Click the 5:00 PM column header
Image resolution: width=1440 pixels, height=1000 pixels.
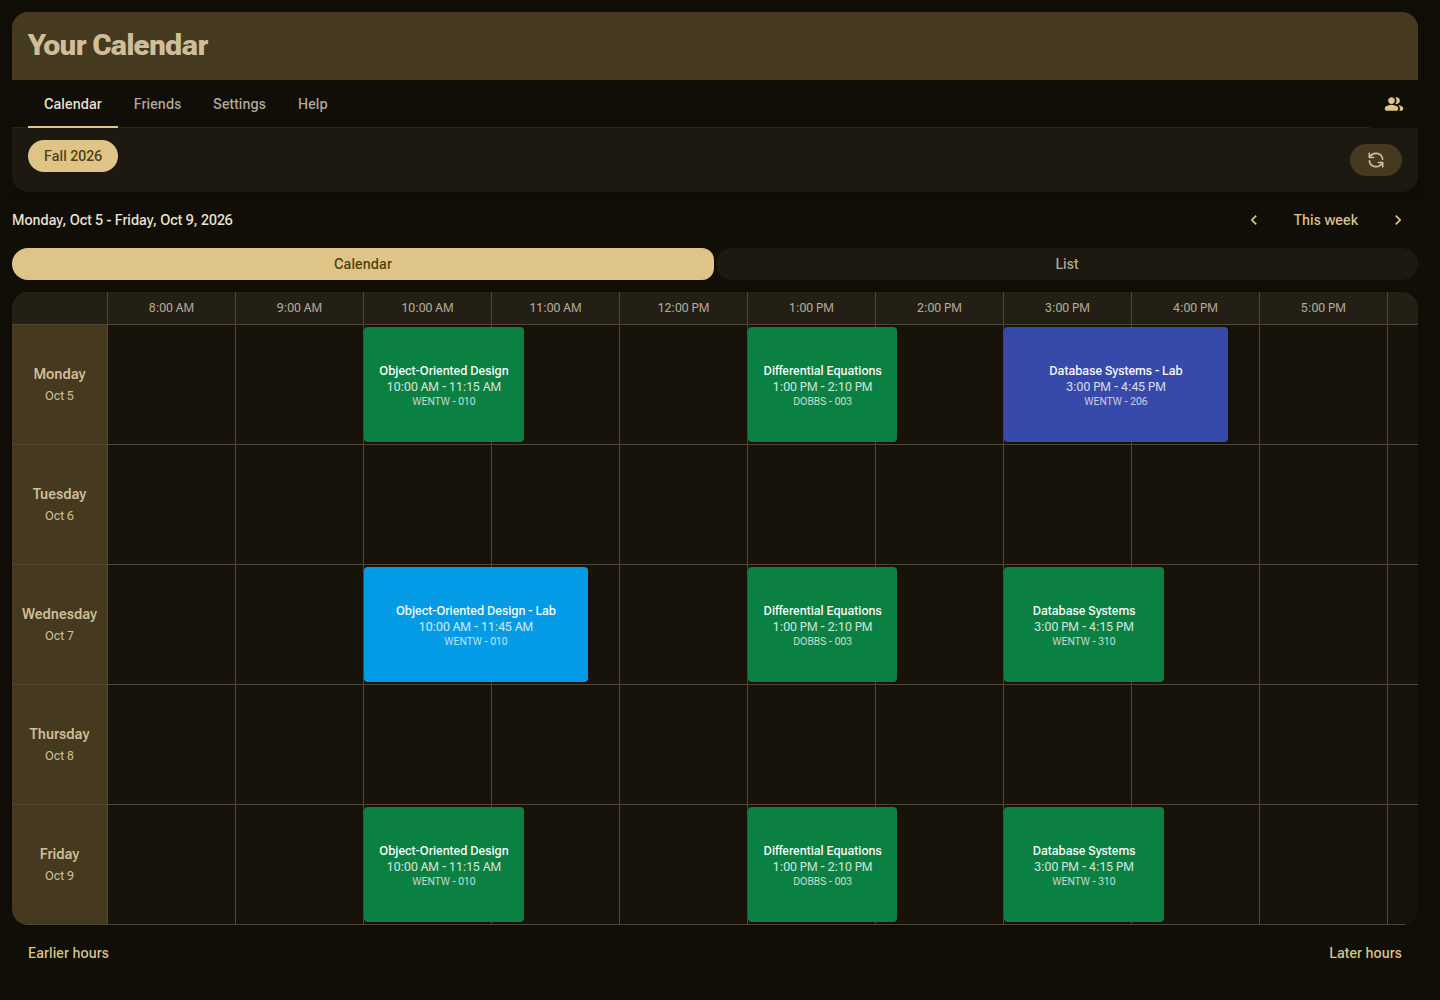pos(1324,308)
